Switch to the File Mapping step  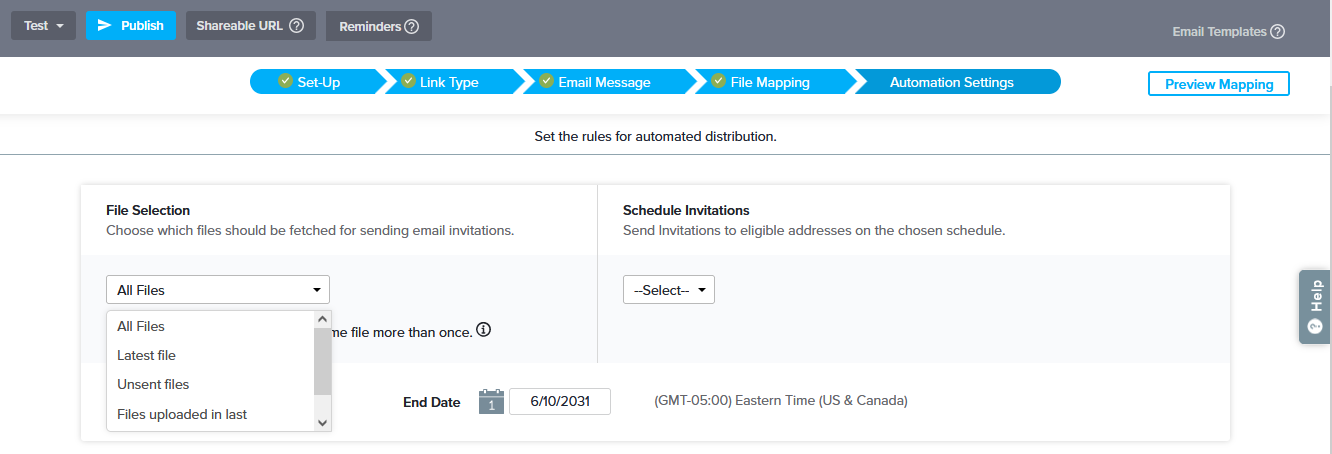click(x=769, y=82)
